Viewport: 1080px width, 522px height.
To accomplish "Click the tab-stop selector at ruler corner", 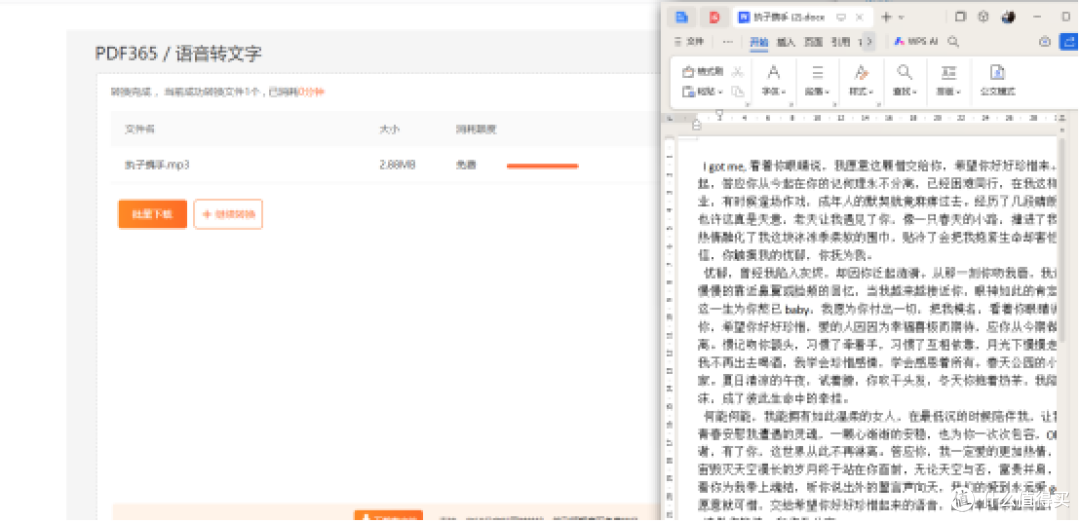I will tap(669, 118).
